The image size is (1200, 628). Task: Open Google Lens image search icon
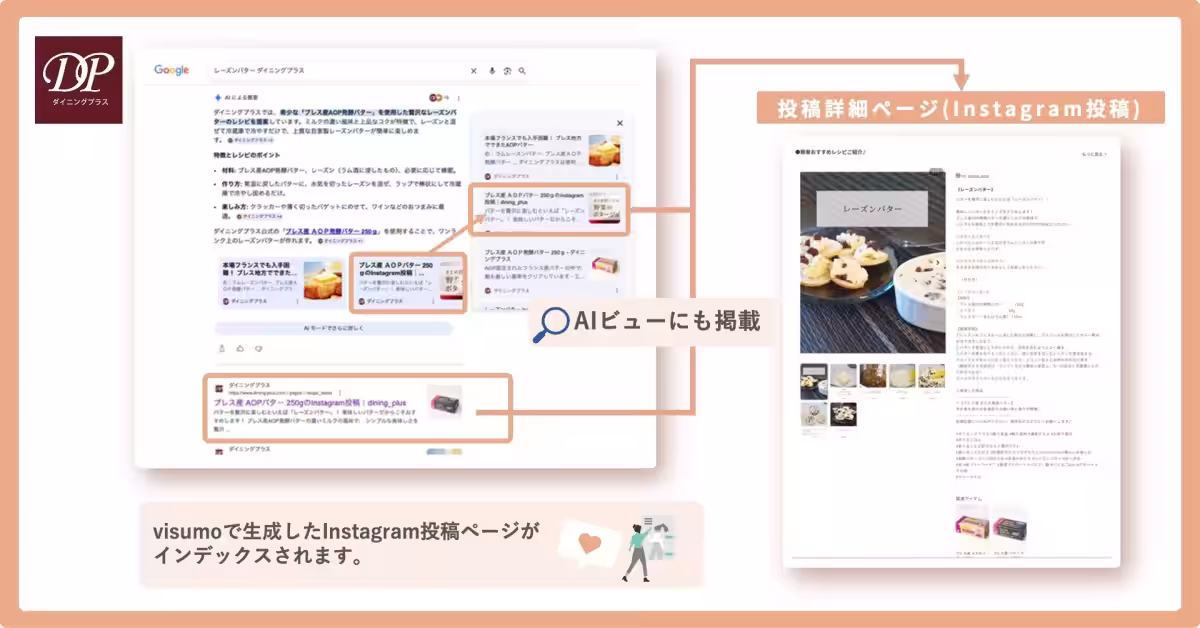coord(507,71)
